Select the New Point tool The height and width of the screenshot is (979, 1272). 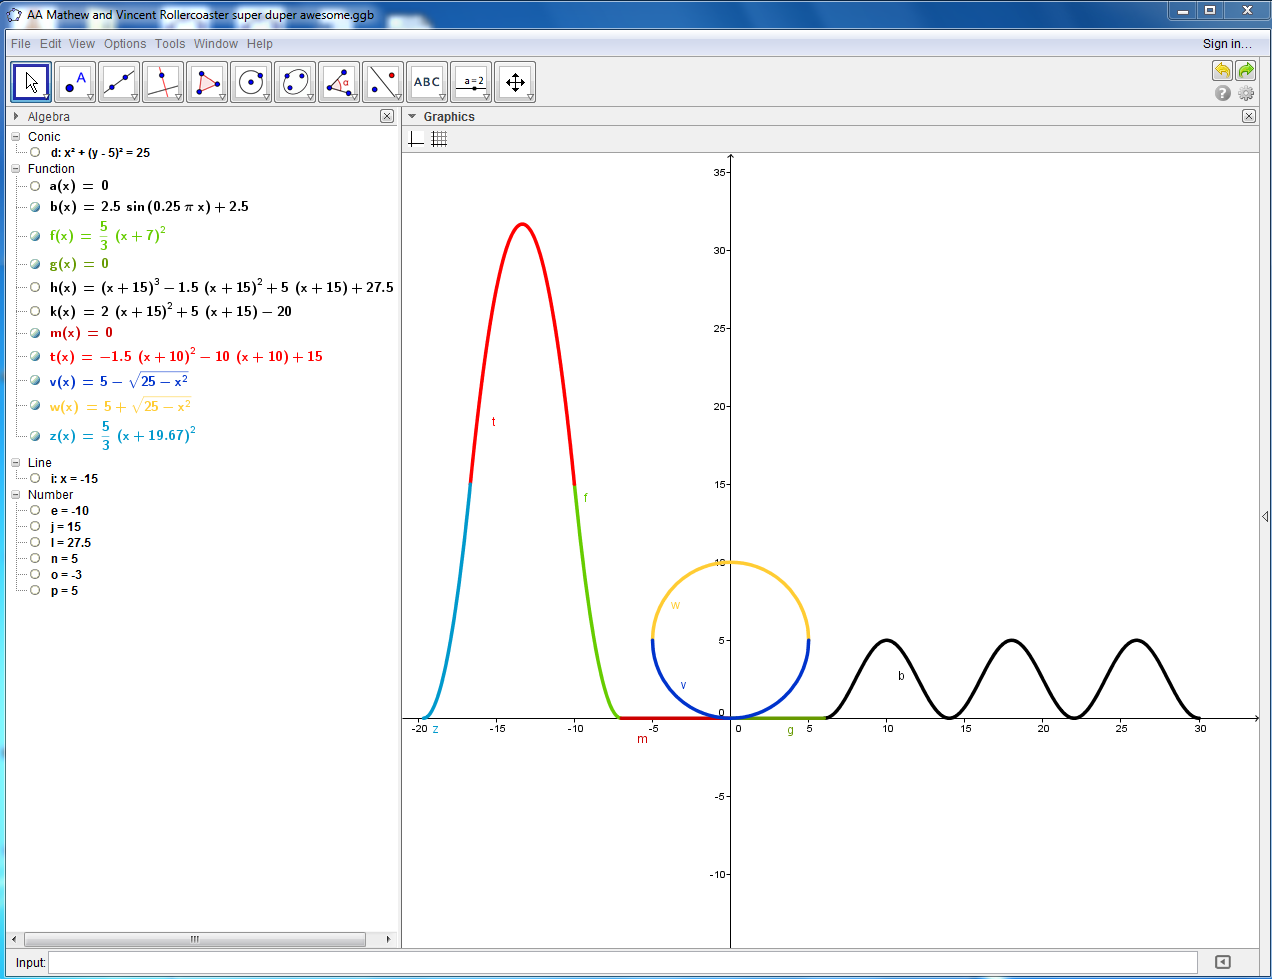coord(75,82)
